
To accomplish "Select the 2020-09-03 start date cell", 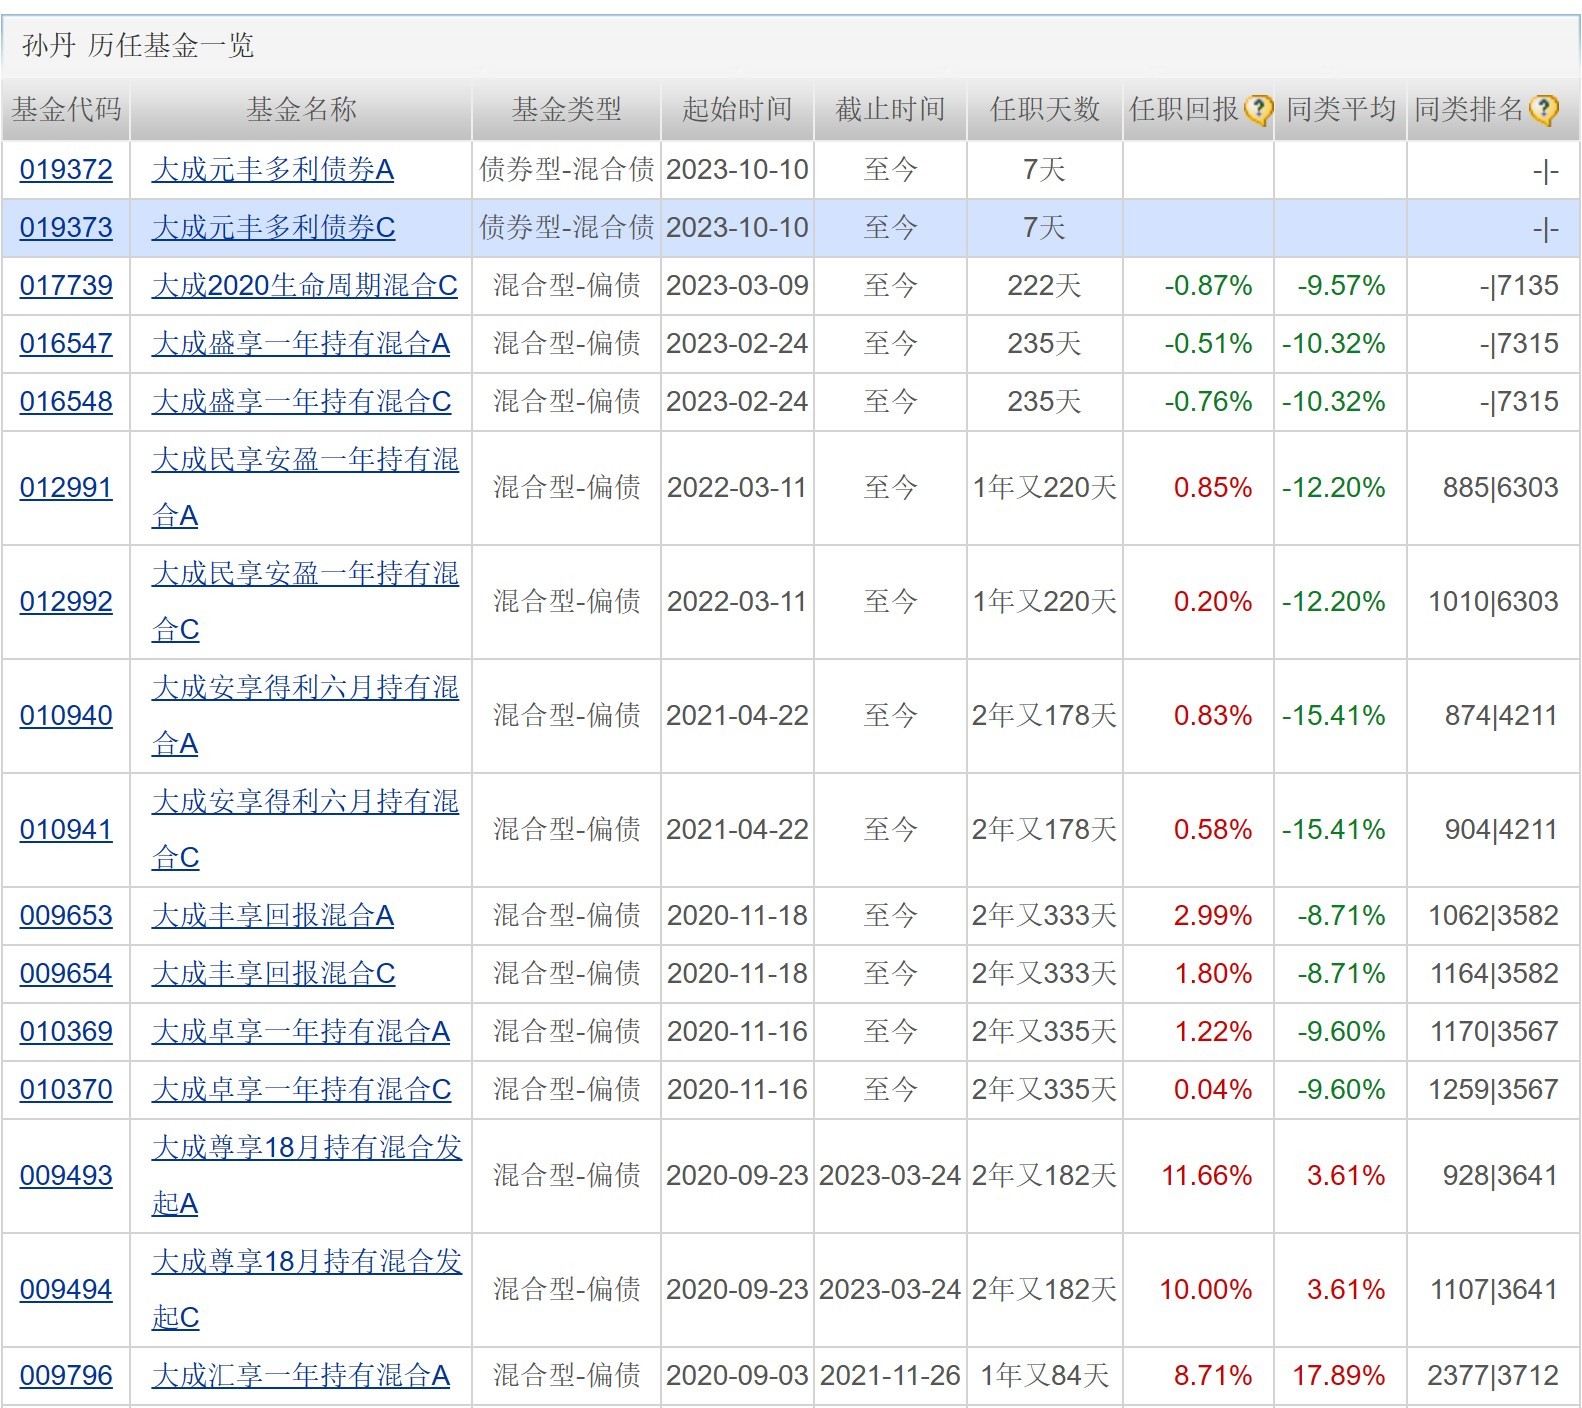I will [737, 1376].
